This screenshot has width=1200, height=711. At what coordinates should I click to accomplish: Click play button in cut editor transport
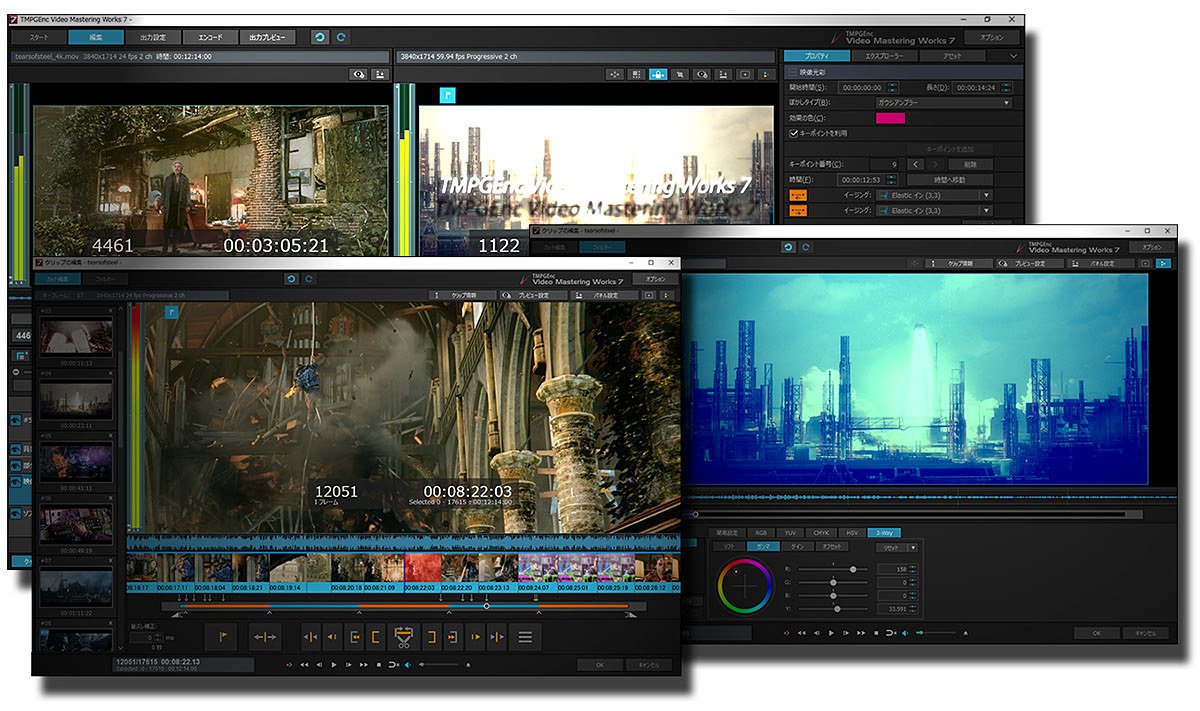(334, 664)
